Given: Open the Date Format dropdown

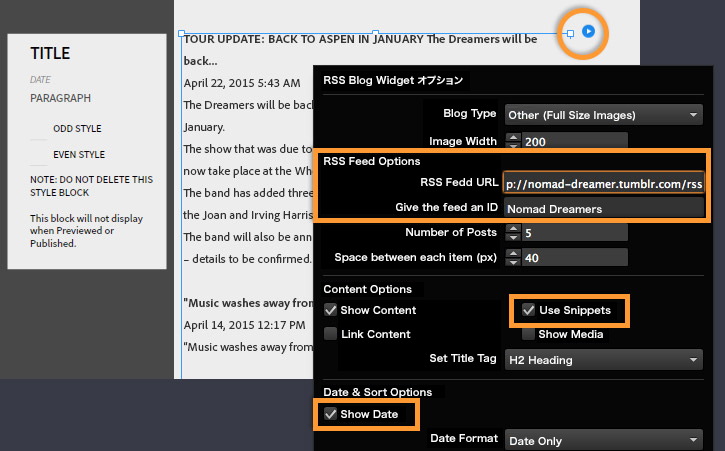Looking at the screenshot, I should click(x=603, y=440).
